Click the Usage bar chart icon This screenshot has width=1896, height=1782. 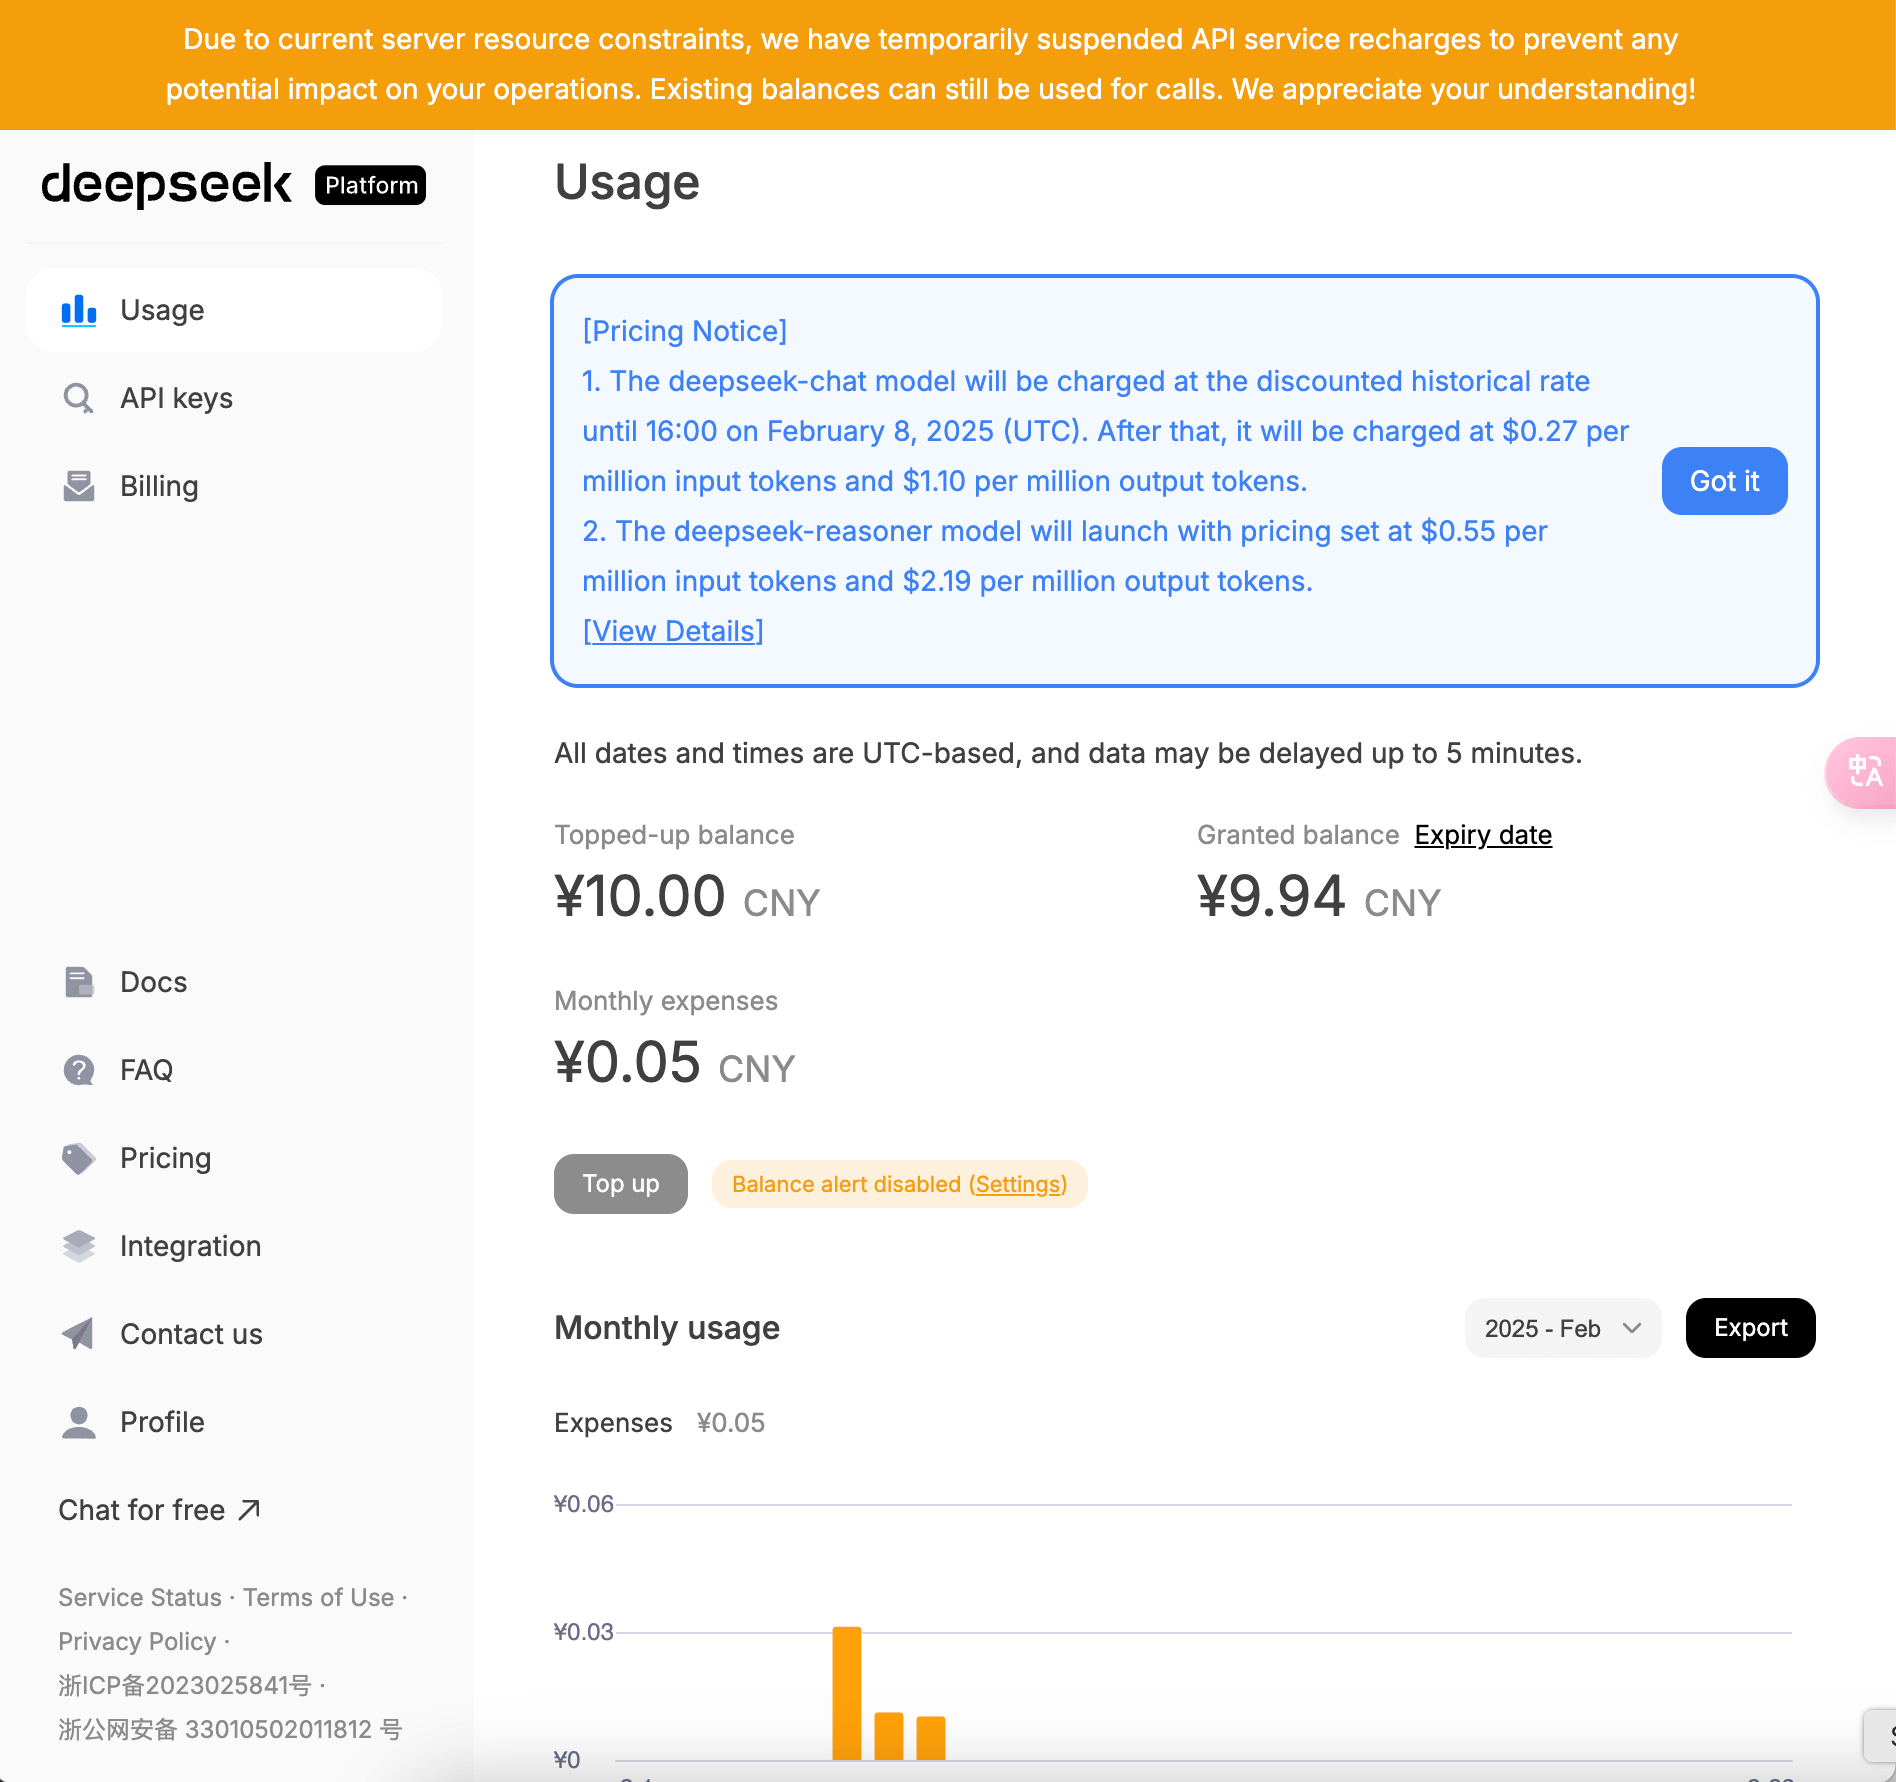coord(79,310)
